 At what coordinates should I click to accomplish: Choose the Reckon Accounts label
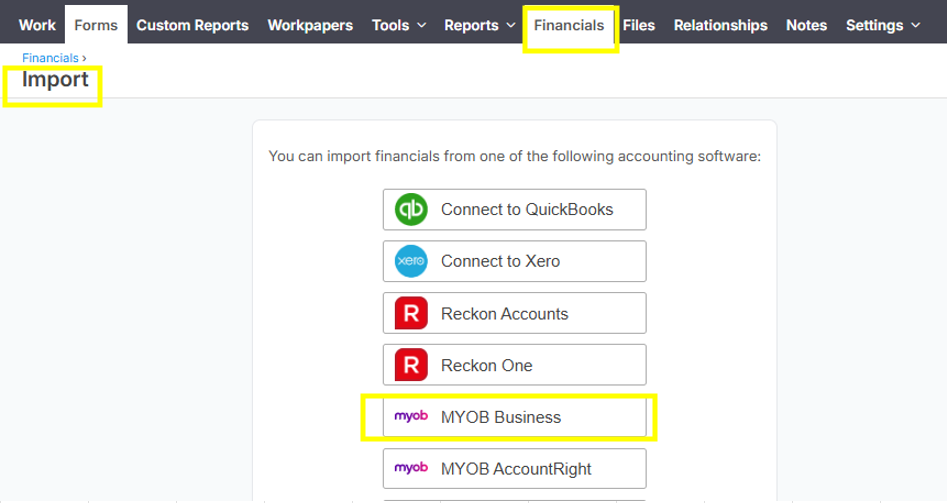pyautogui.click(x=504, y=314)
